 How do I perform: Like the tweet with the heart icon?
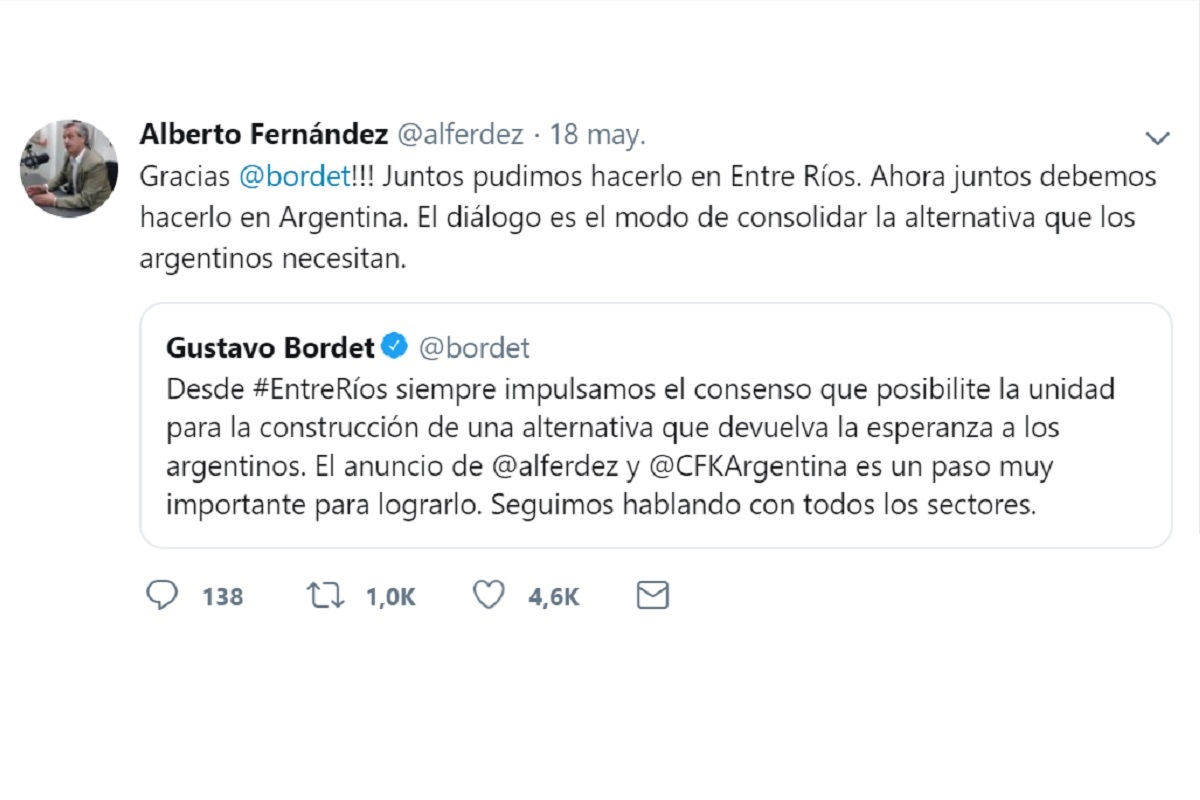488,596
